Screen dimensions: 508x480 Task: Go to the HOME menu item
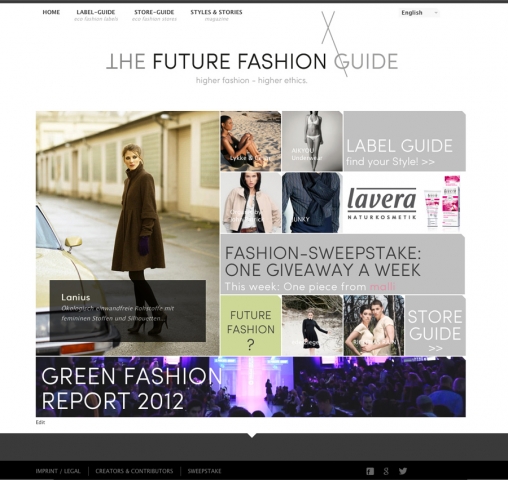click(x=51, y=12)
